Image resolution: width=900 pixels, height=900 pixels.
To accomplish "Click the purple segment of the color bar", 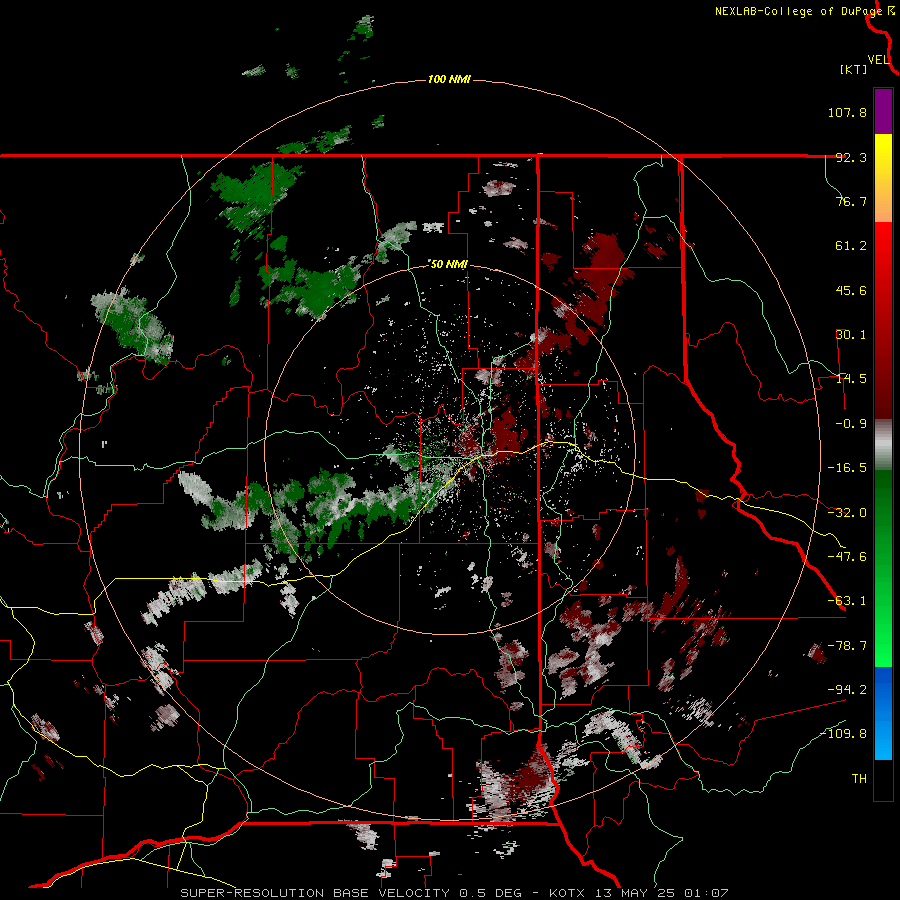I will (x=883, y=111).
